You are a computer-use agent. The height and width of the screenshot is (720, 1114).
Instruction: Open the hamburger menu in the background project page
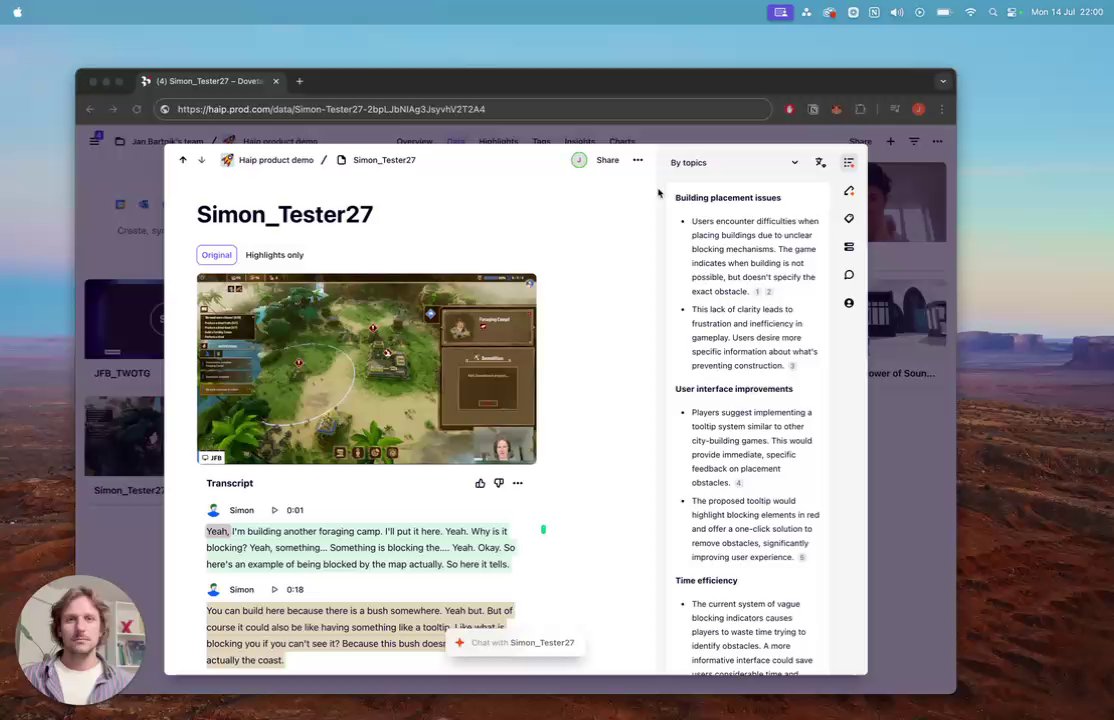pyautogui.click(x=94, y=140)
